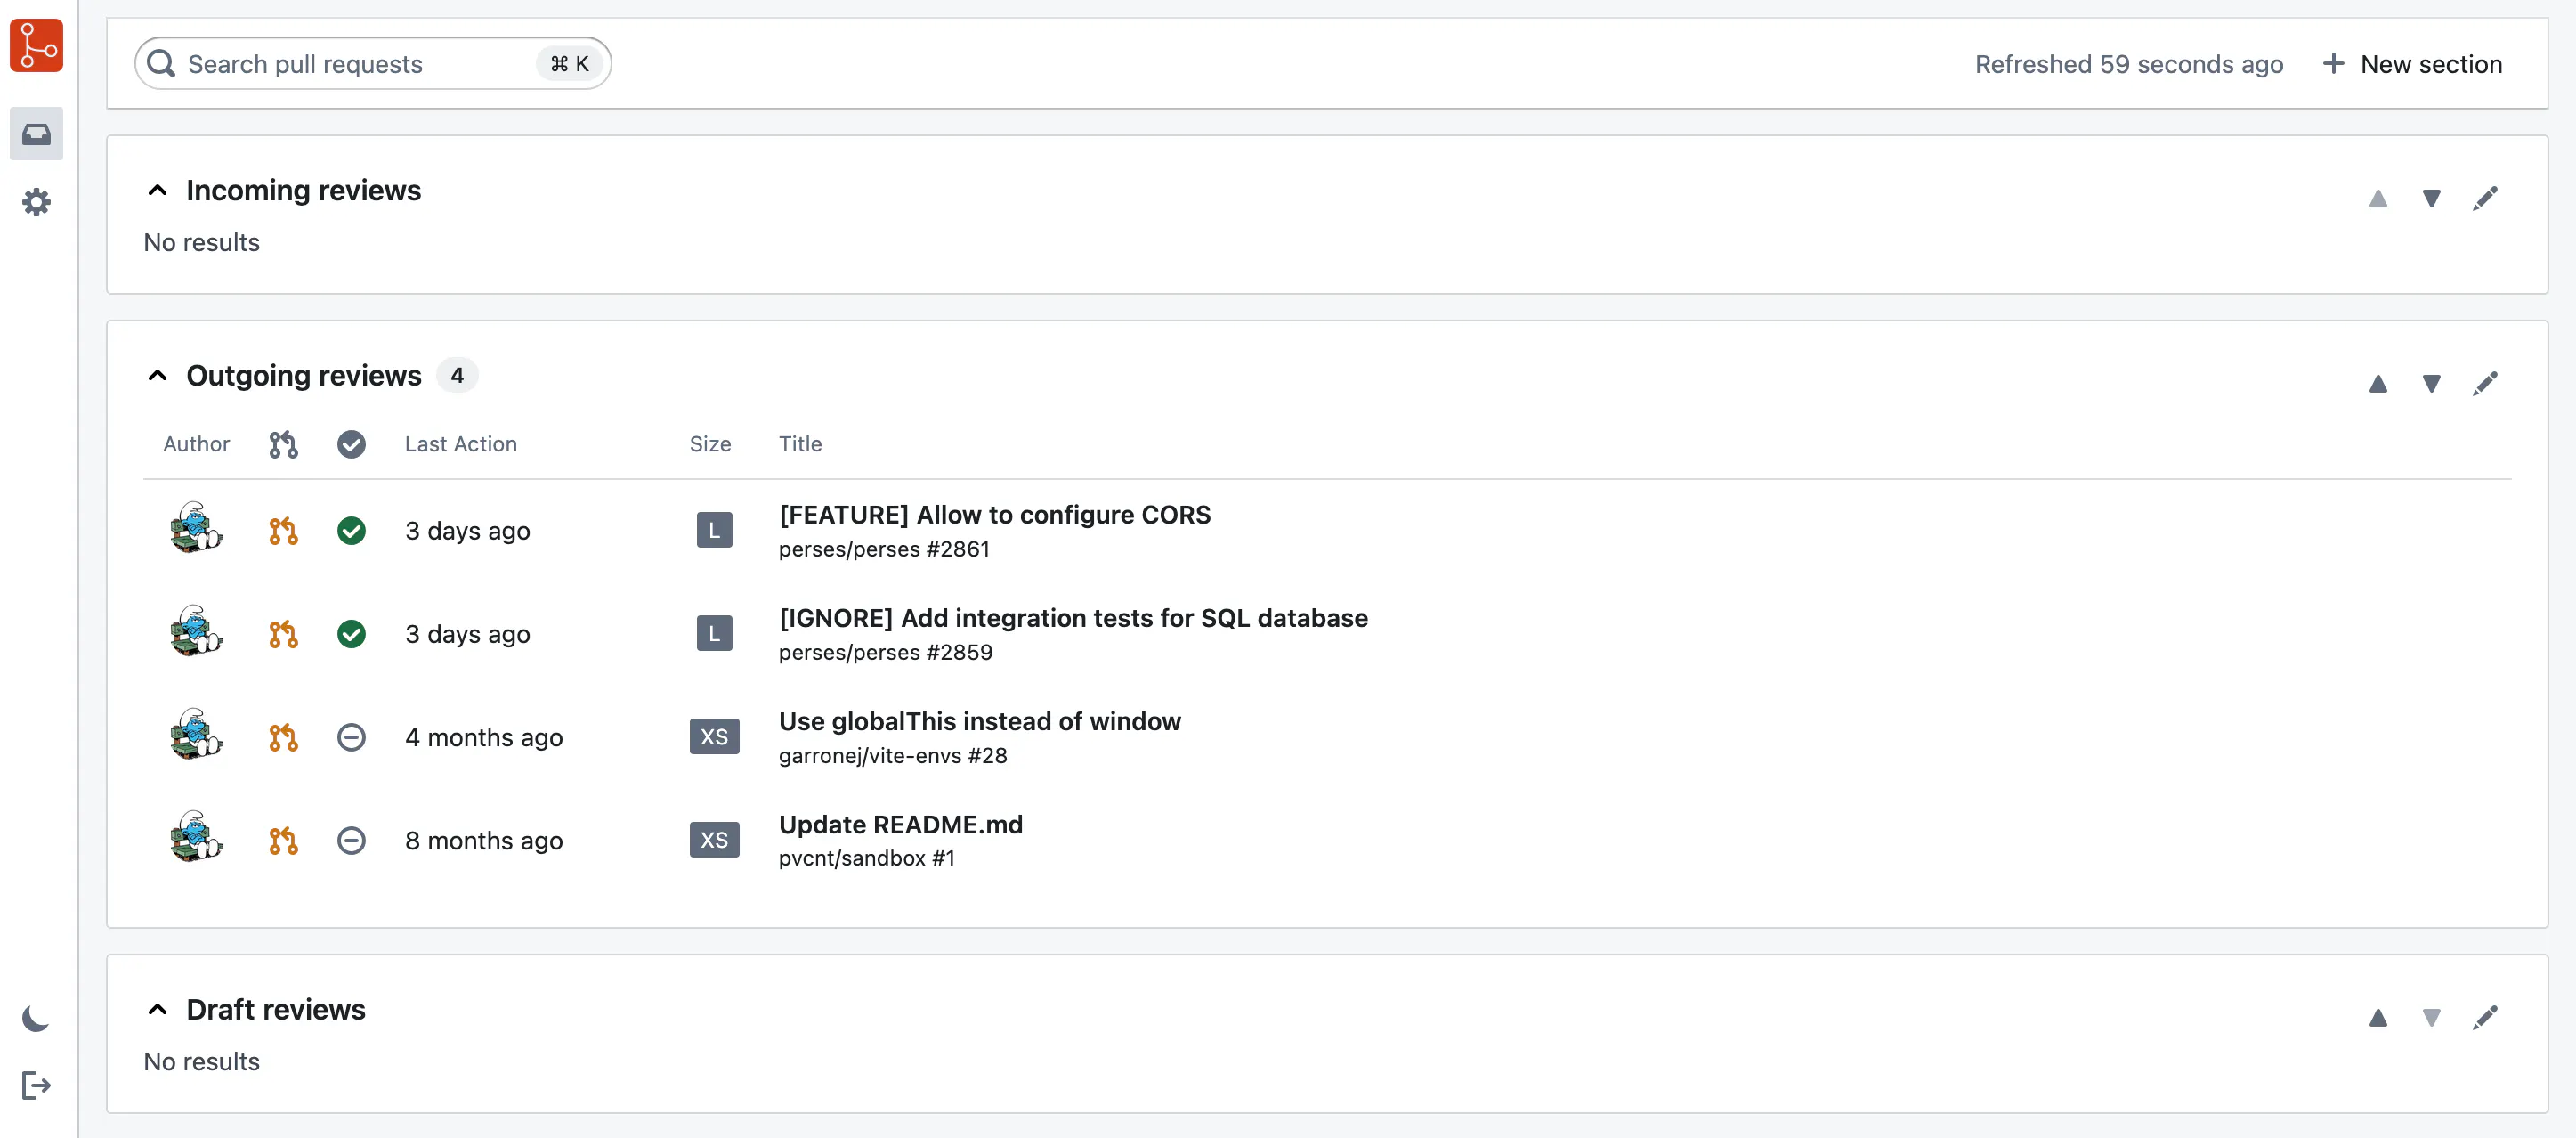Move Outgoing reviews section up
This screenshot has height=1138, width=2576.
click(2377, 384)
